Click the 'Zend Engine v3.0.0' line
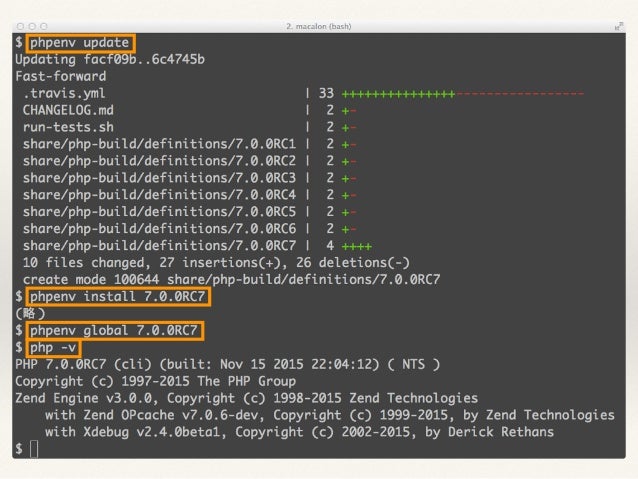The image size is (638, 479). tap(247, 398)
